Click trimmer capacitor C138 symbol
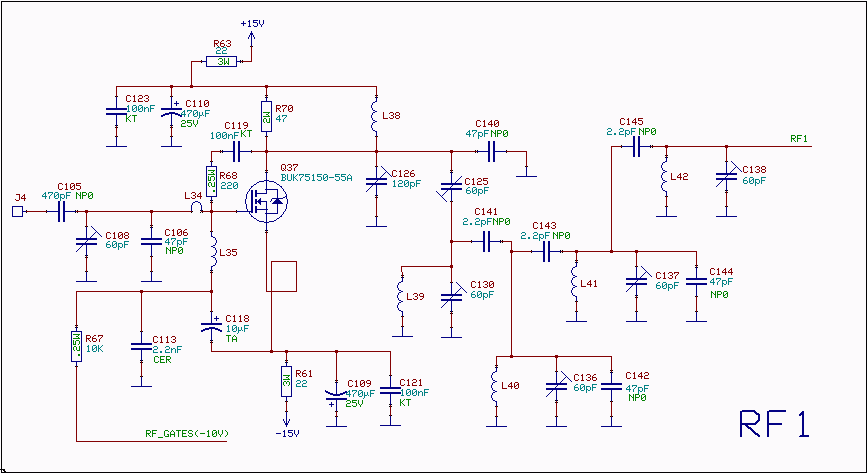The image size is (867, 473). [727, 178]
